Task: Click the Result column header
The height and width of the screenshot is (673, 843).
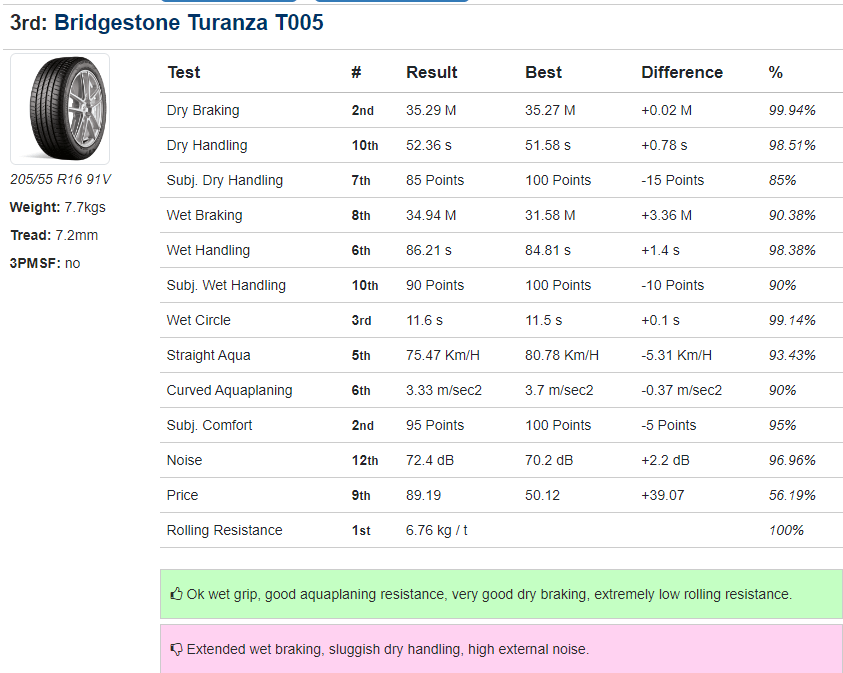Action: click(x=431, y=72)
